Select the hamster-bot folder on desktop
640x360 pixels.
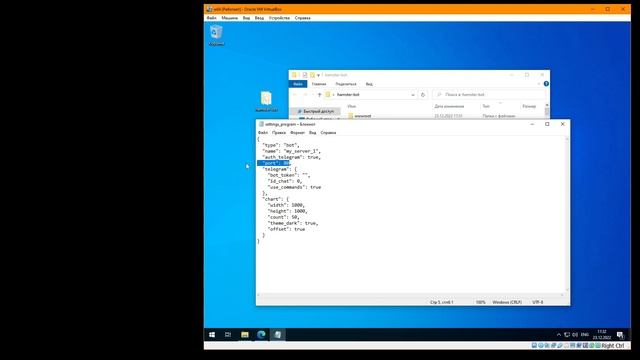[266, 102]
